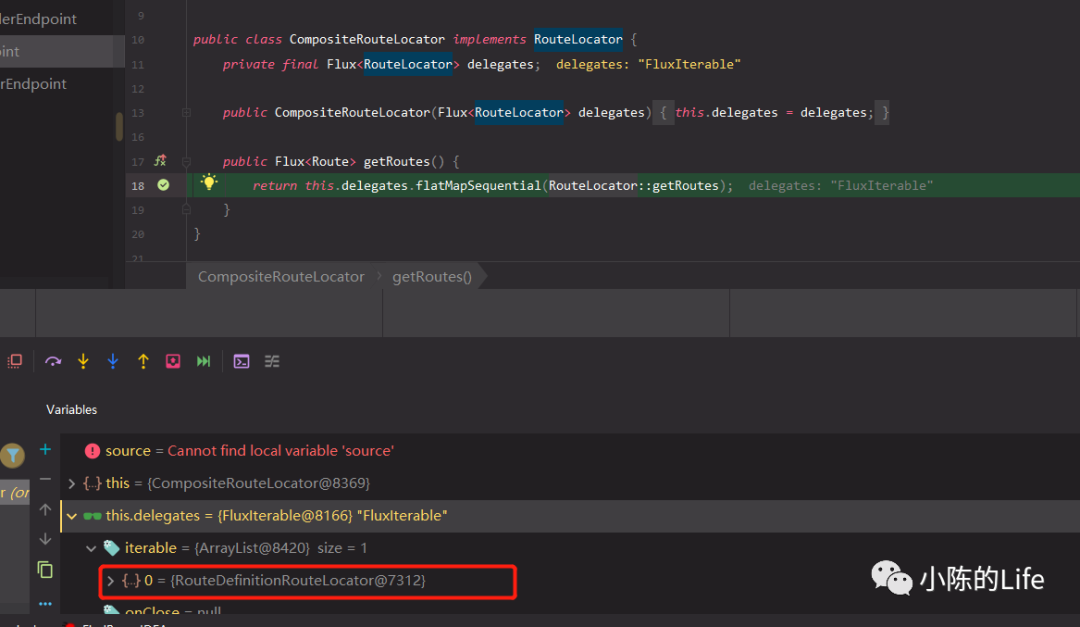Expand element 0 RouteDefinitionRouteLocator node
Image resolution: width=1080 pixels, height=627 pixels.
pos(110,581)
